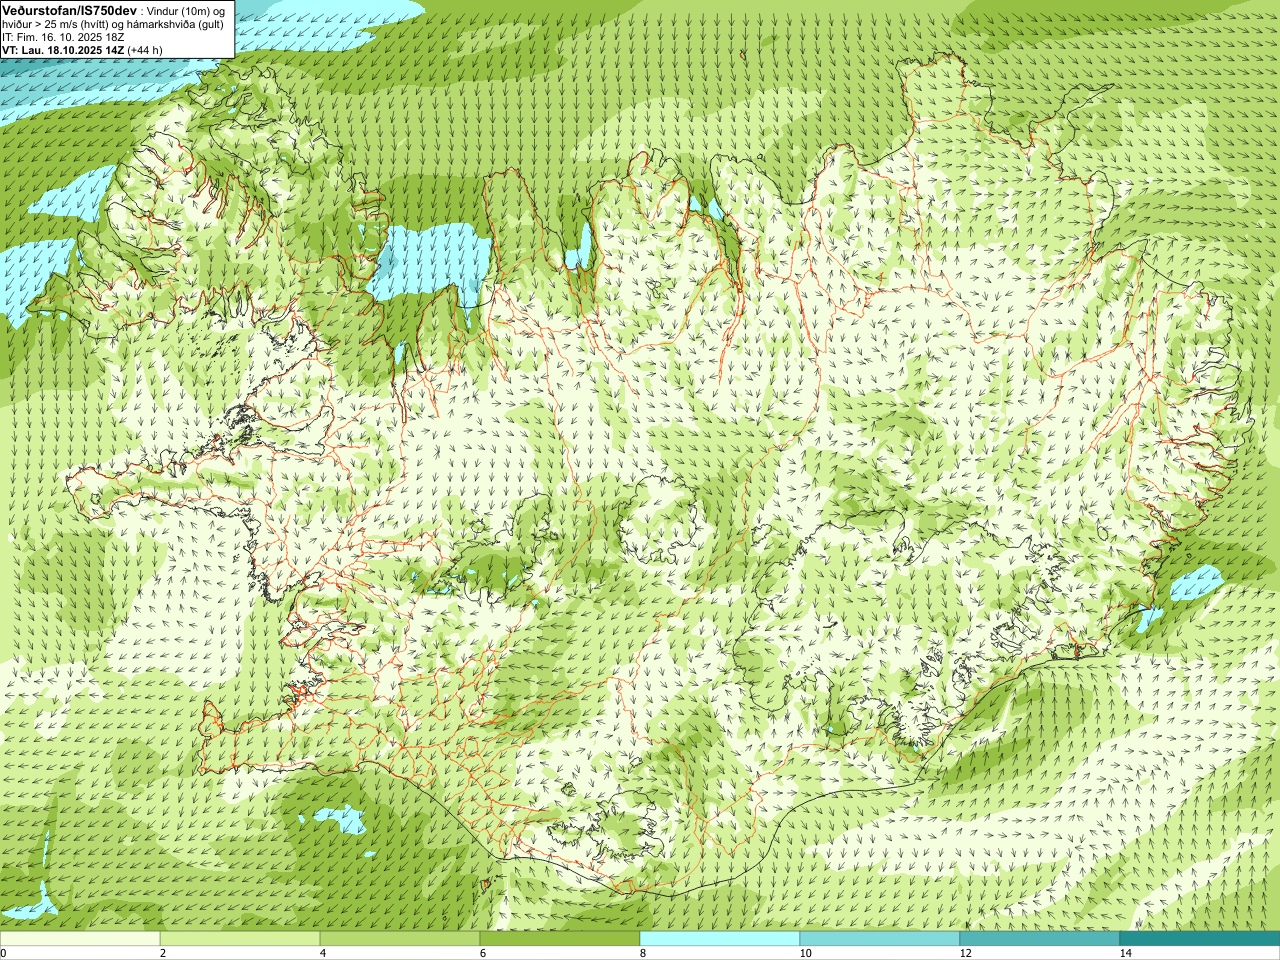Screen dimensions: 1280x960
Task: Click the legend scale value '4'
Action: (x=323, y=953)
